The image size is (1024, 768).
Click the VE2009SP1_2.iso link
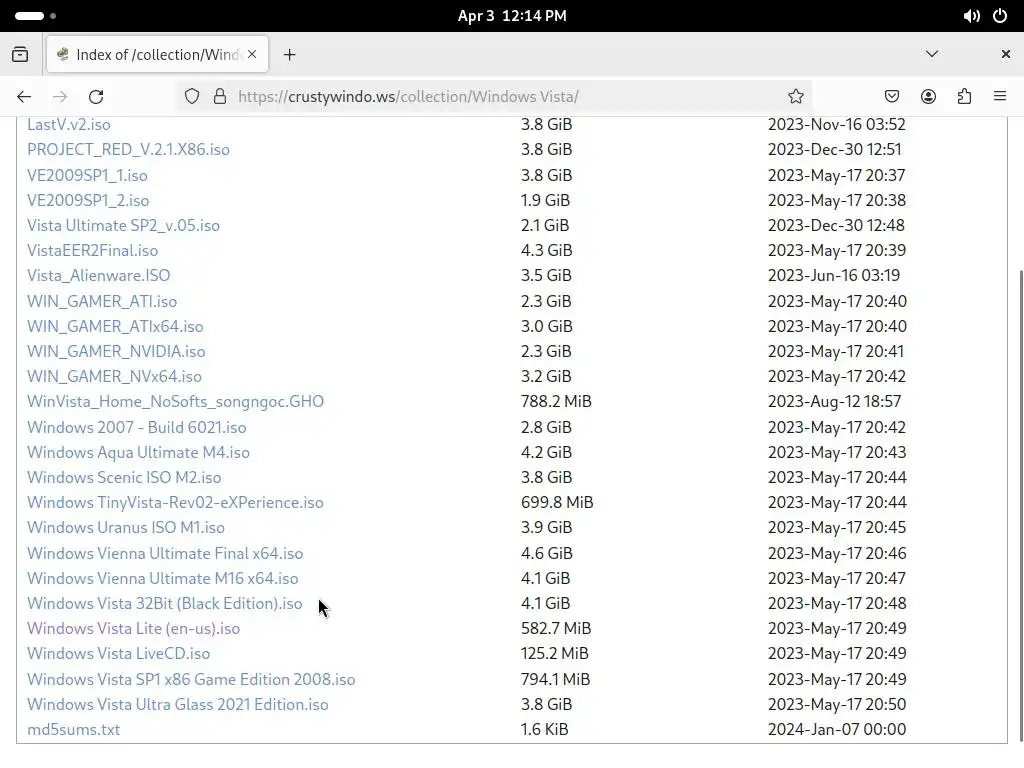pos(88,200)
